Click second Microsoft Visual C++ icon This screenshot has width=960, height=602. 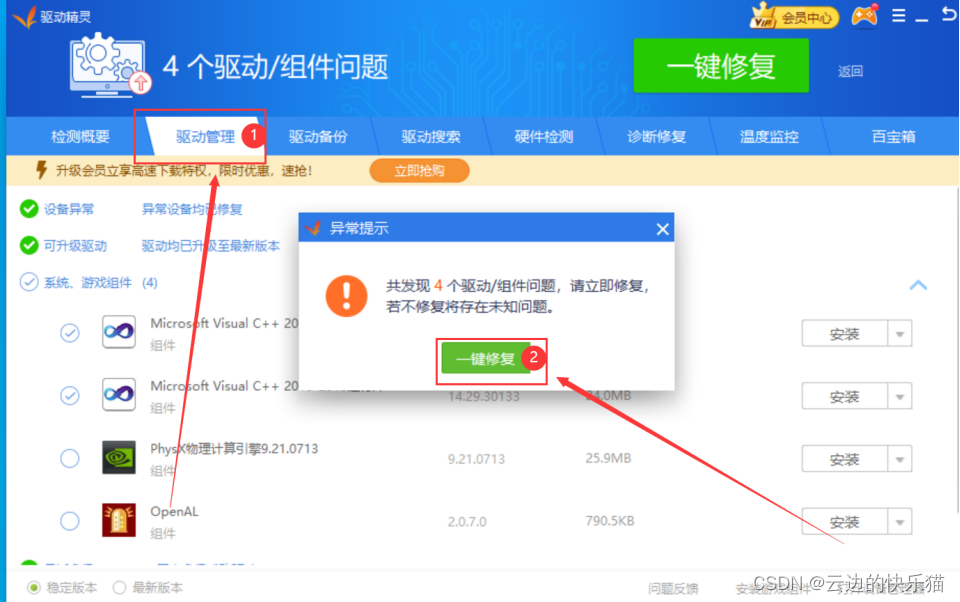[x=119, y=394]
